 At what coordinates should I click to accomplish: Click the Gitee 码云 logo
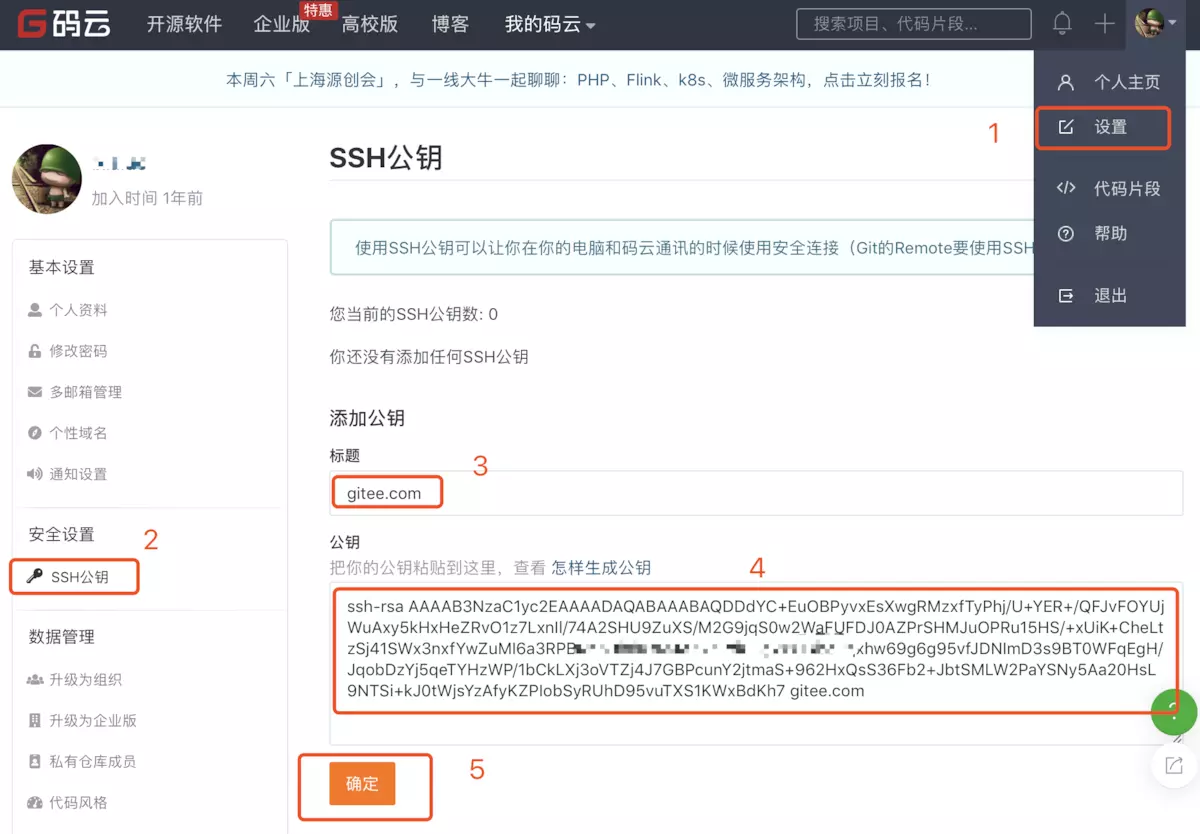coord(63,24)
